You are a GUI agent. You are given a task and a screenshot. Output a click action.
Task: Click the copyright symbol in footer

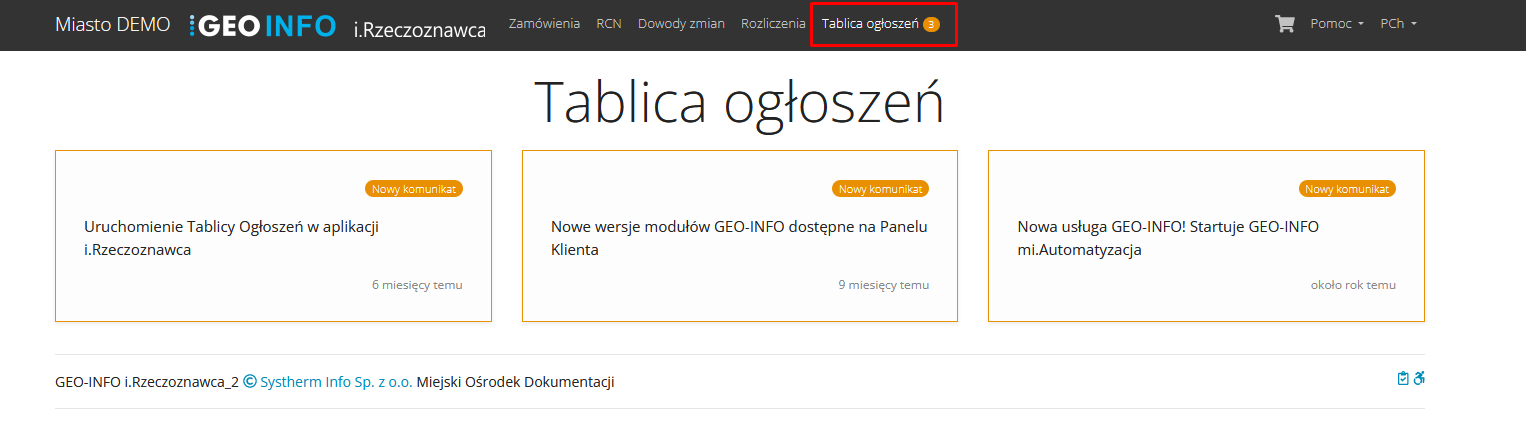[250, 381]
